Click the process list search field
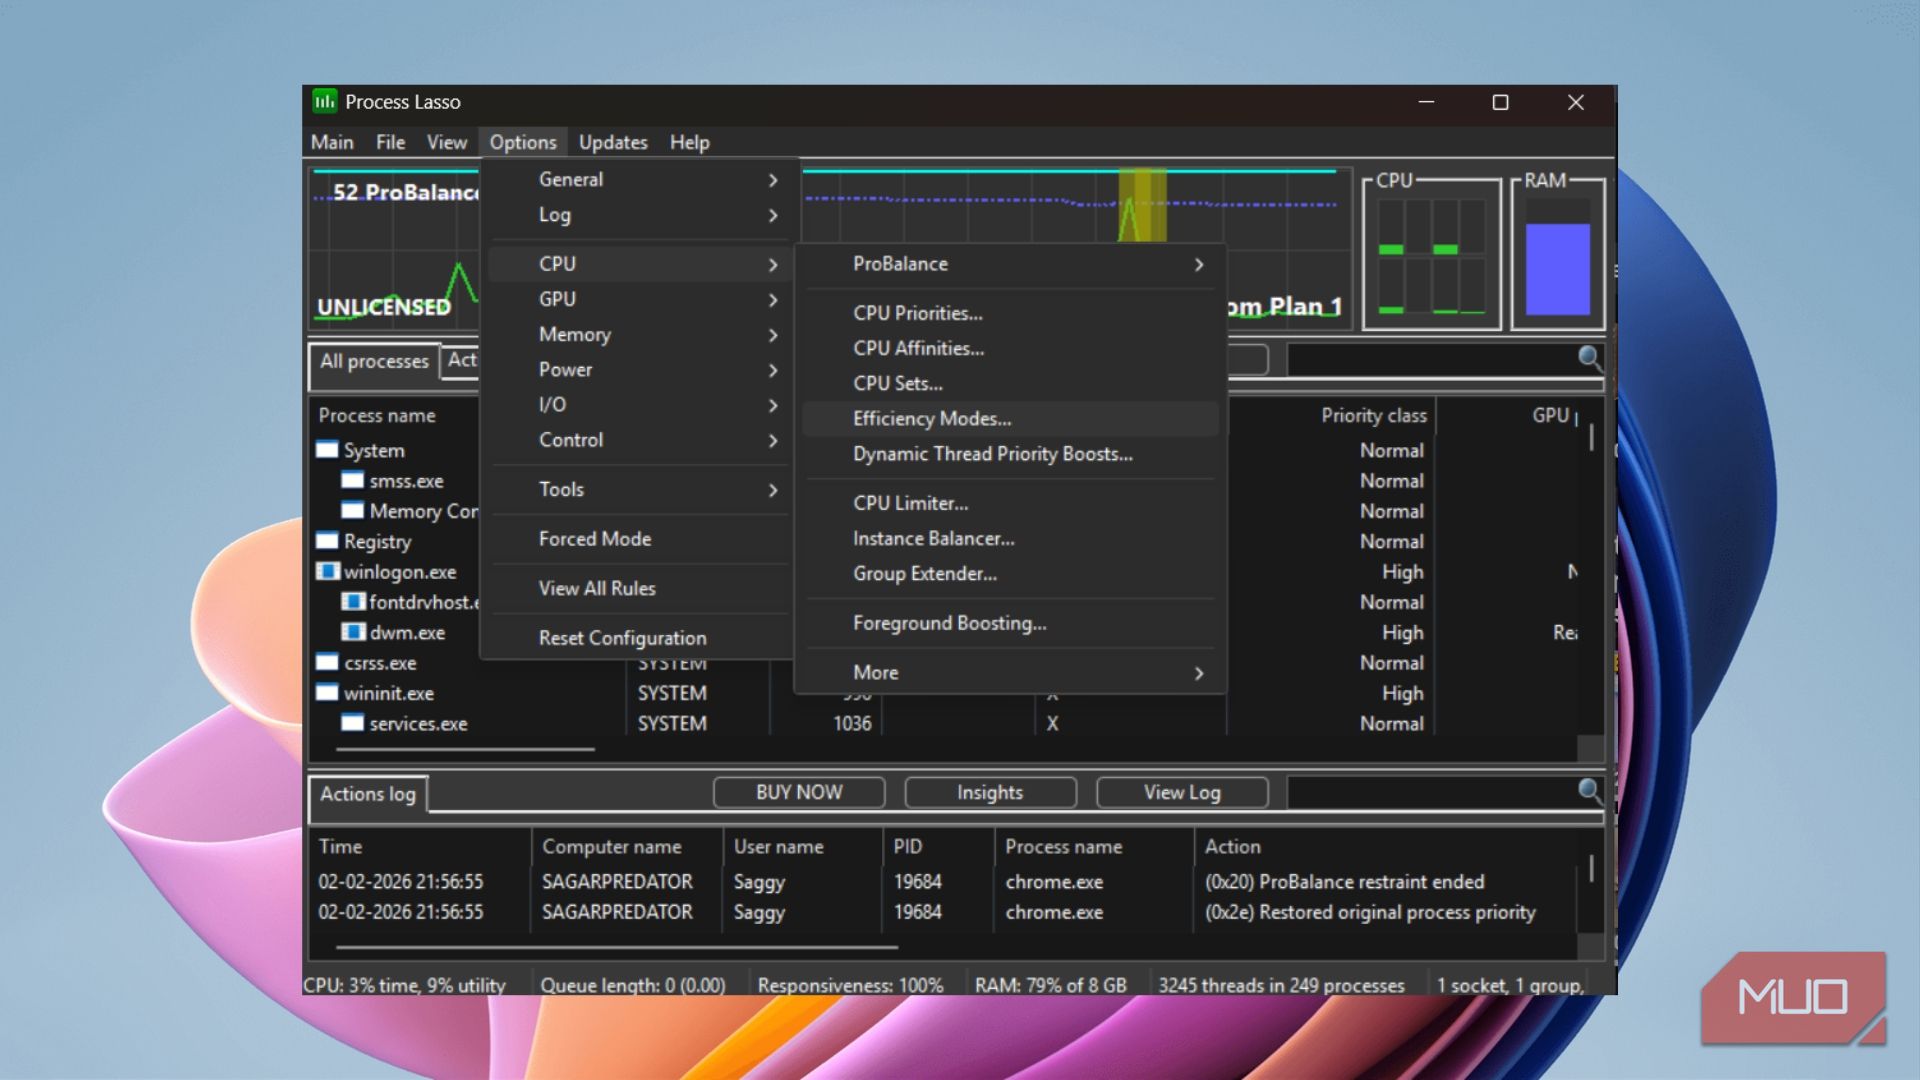The width and height of the screenshot is (1920, 1080). 1432,359
